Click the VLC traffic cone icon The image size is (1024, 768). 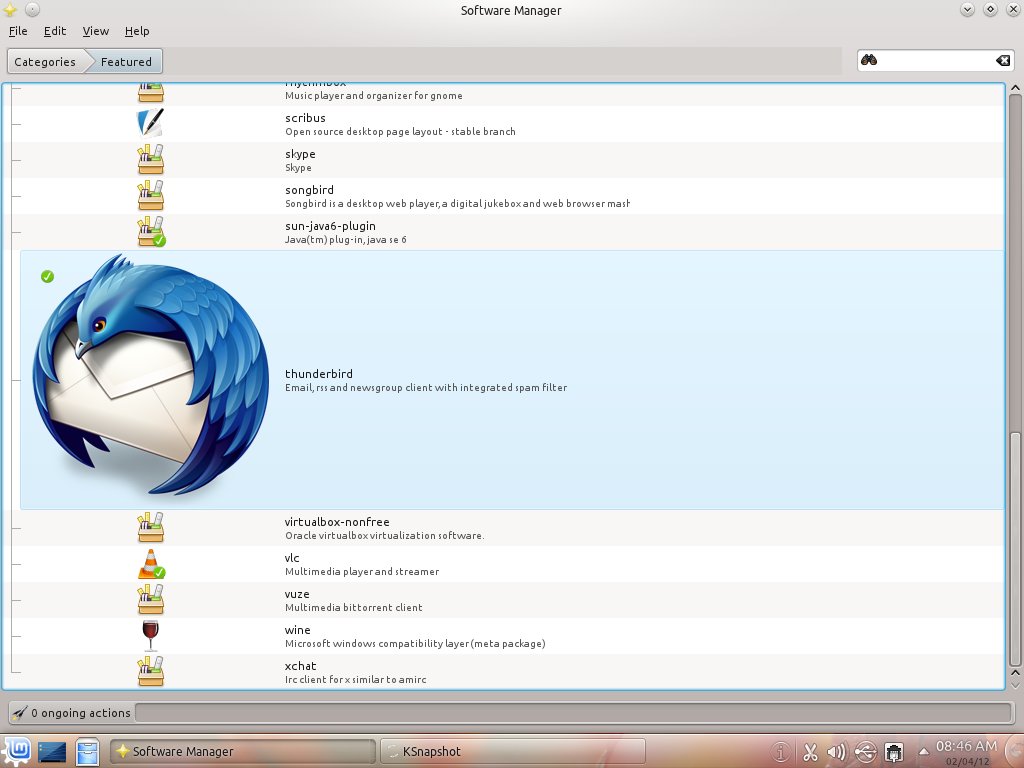click(151, 564)
